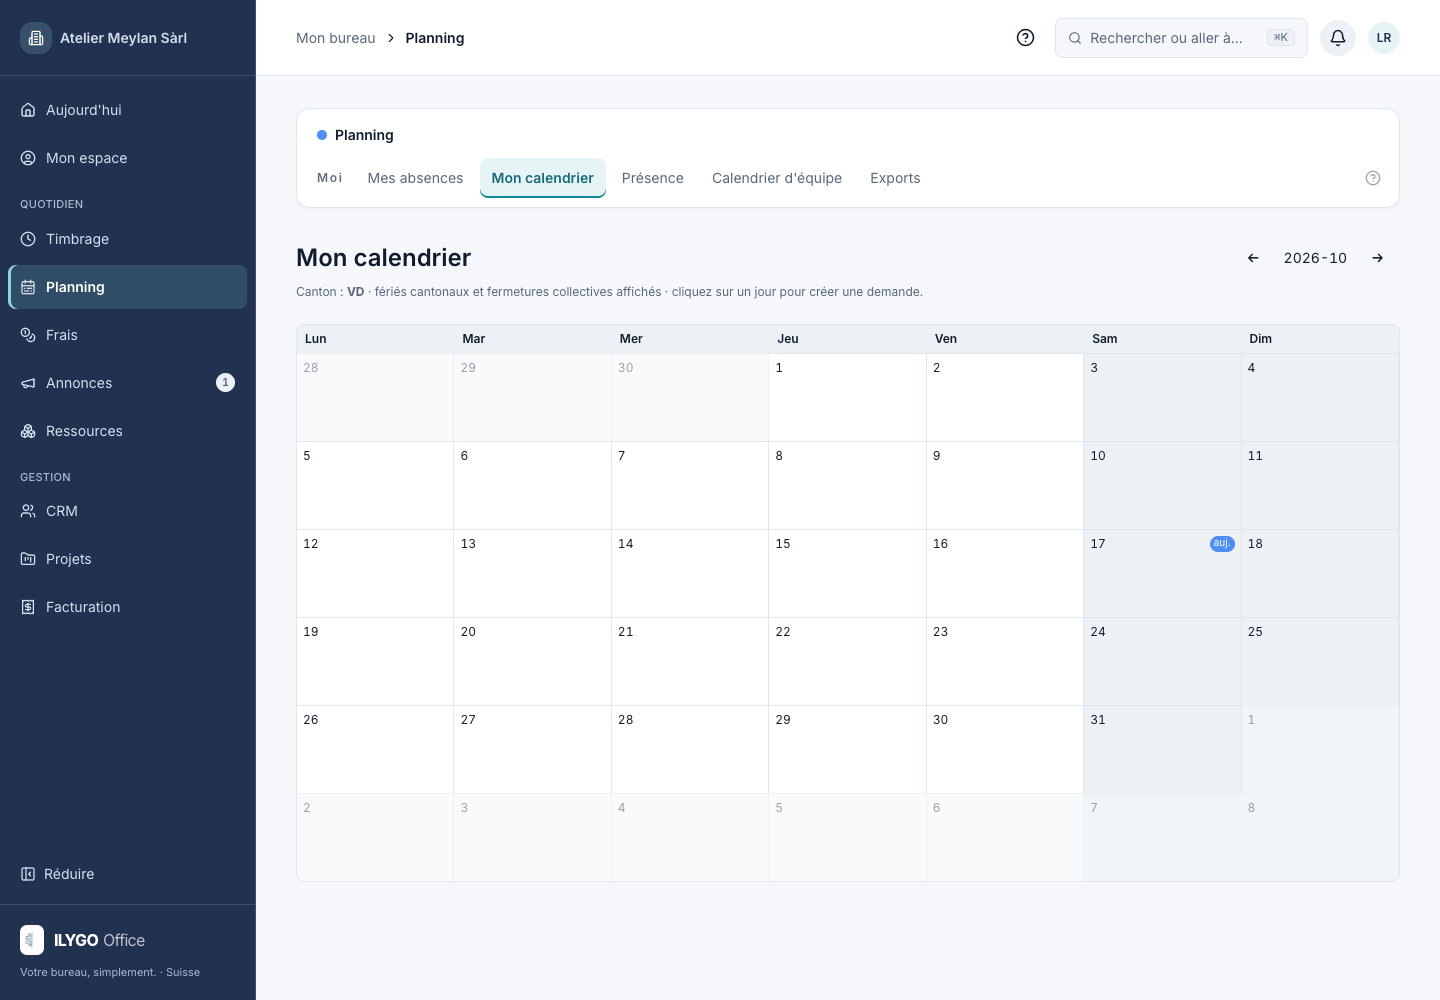Open Aujourd'hui from the sidebar

coord(128,110)
